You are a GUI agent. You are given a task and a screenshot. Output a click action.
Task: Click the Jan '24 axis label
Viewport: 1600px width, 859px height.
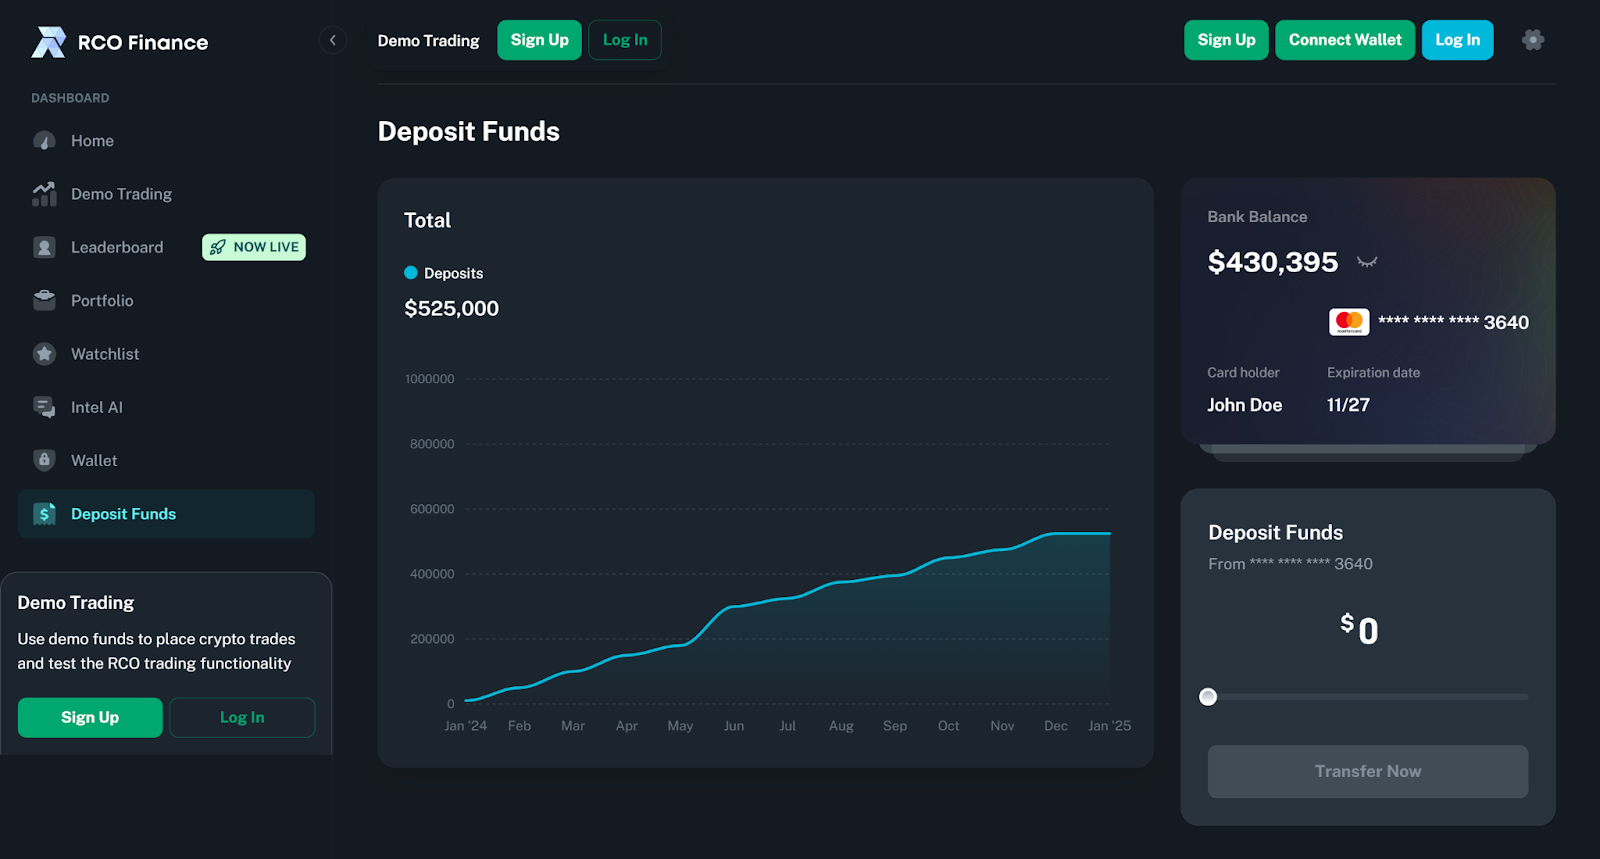click(465, 726)
